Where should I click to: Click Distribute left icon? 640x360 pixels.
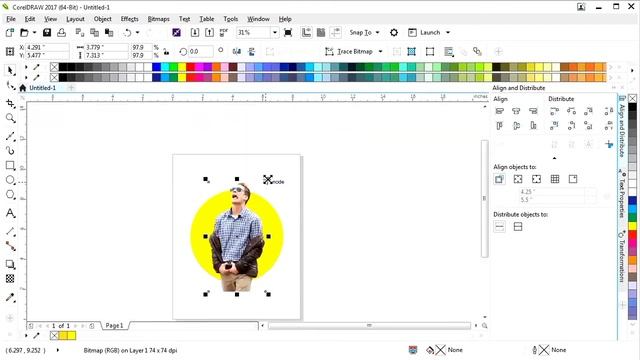click(554, 111)
